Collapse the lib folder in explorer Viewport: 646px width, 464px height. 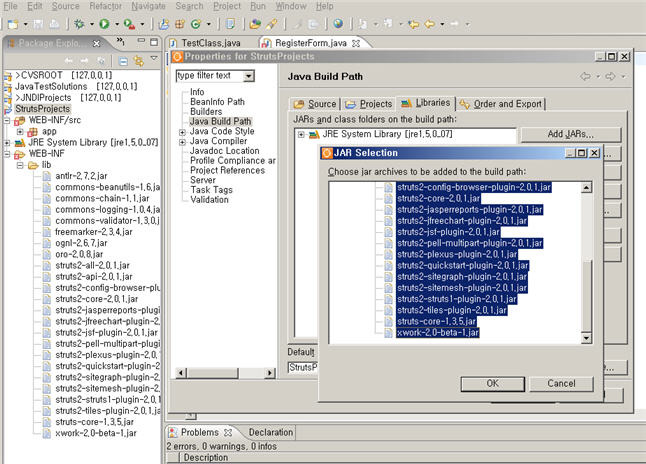(x=20, y=166)
